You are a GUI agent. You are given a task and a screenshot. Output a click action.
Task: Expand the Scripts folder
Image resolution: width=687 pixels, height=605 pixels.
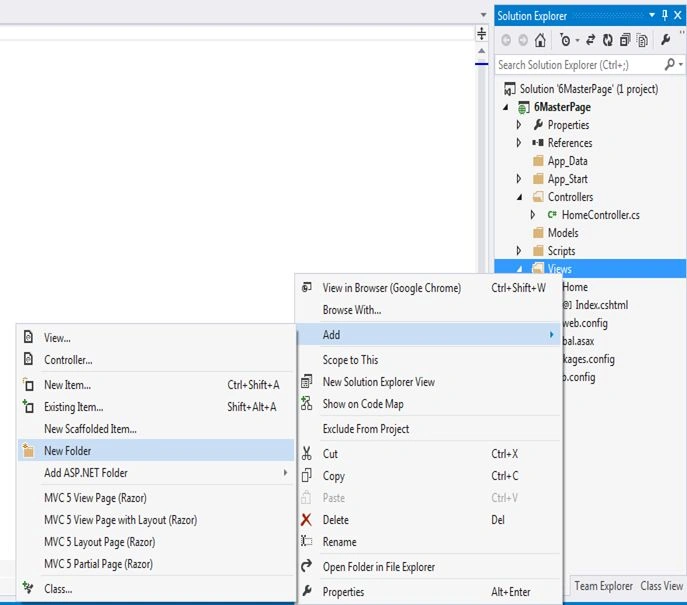[x=519, y=251]
